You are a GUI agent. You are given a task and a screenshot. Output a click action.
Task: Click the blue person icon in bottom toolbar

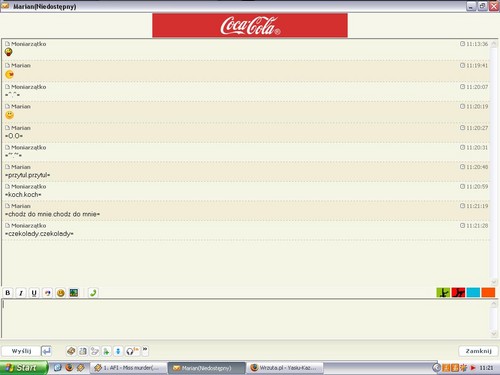tap(118, 351)
